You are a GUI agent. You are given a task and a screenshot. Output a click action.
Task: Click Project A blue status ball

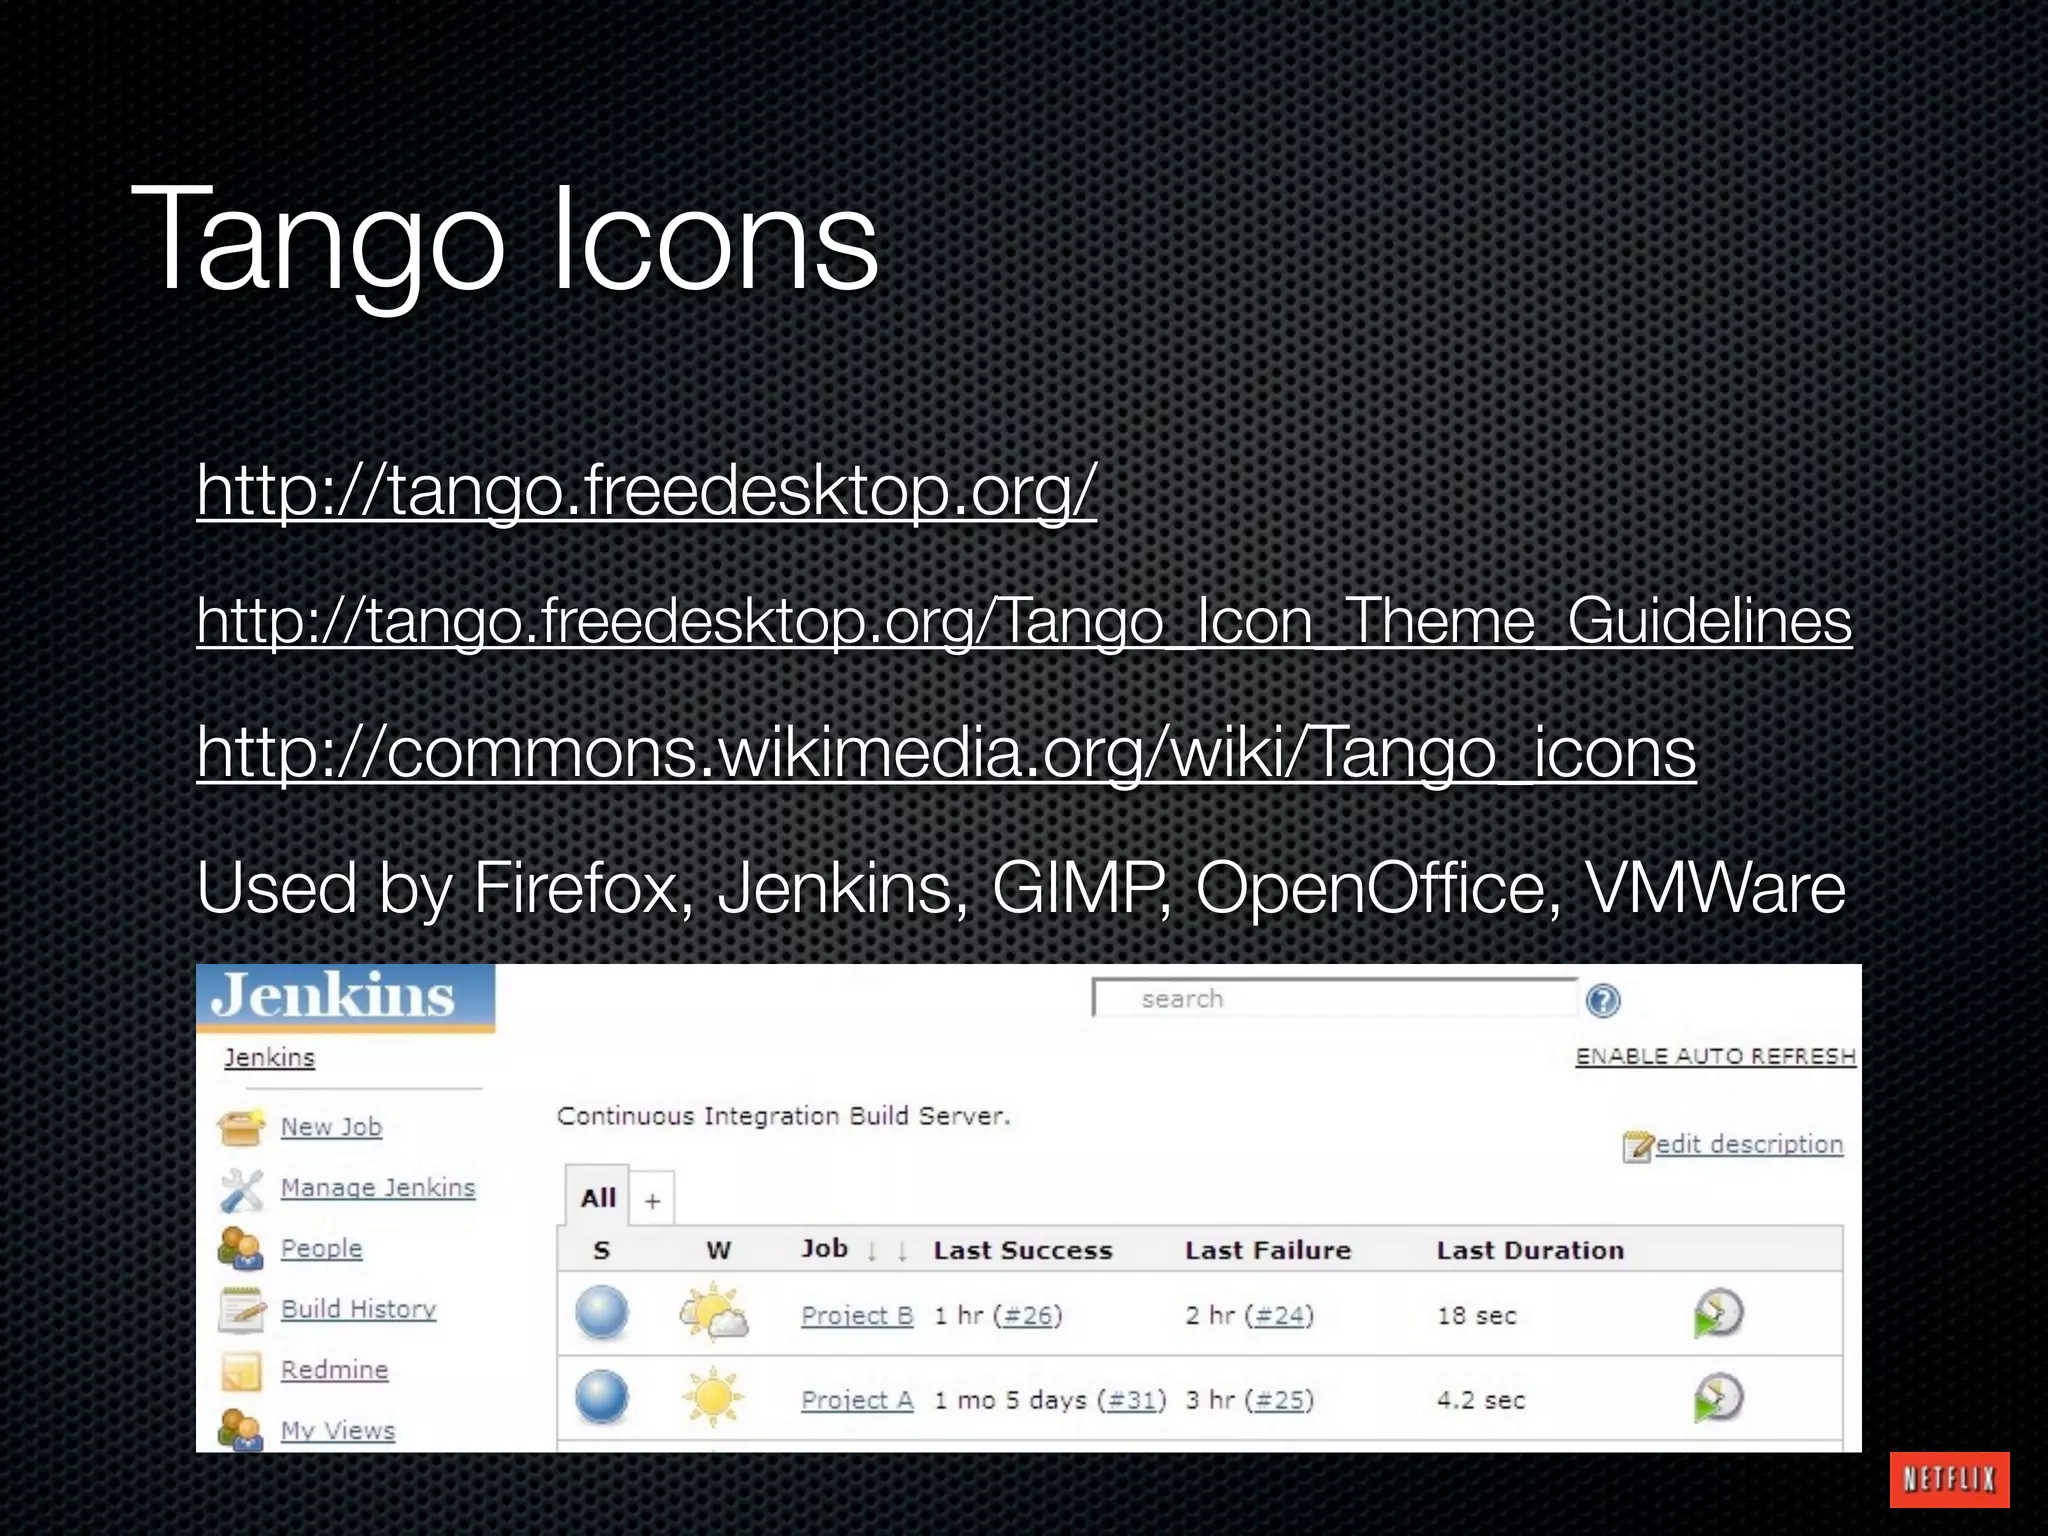coord(602,1397)
